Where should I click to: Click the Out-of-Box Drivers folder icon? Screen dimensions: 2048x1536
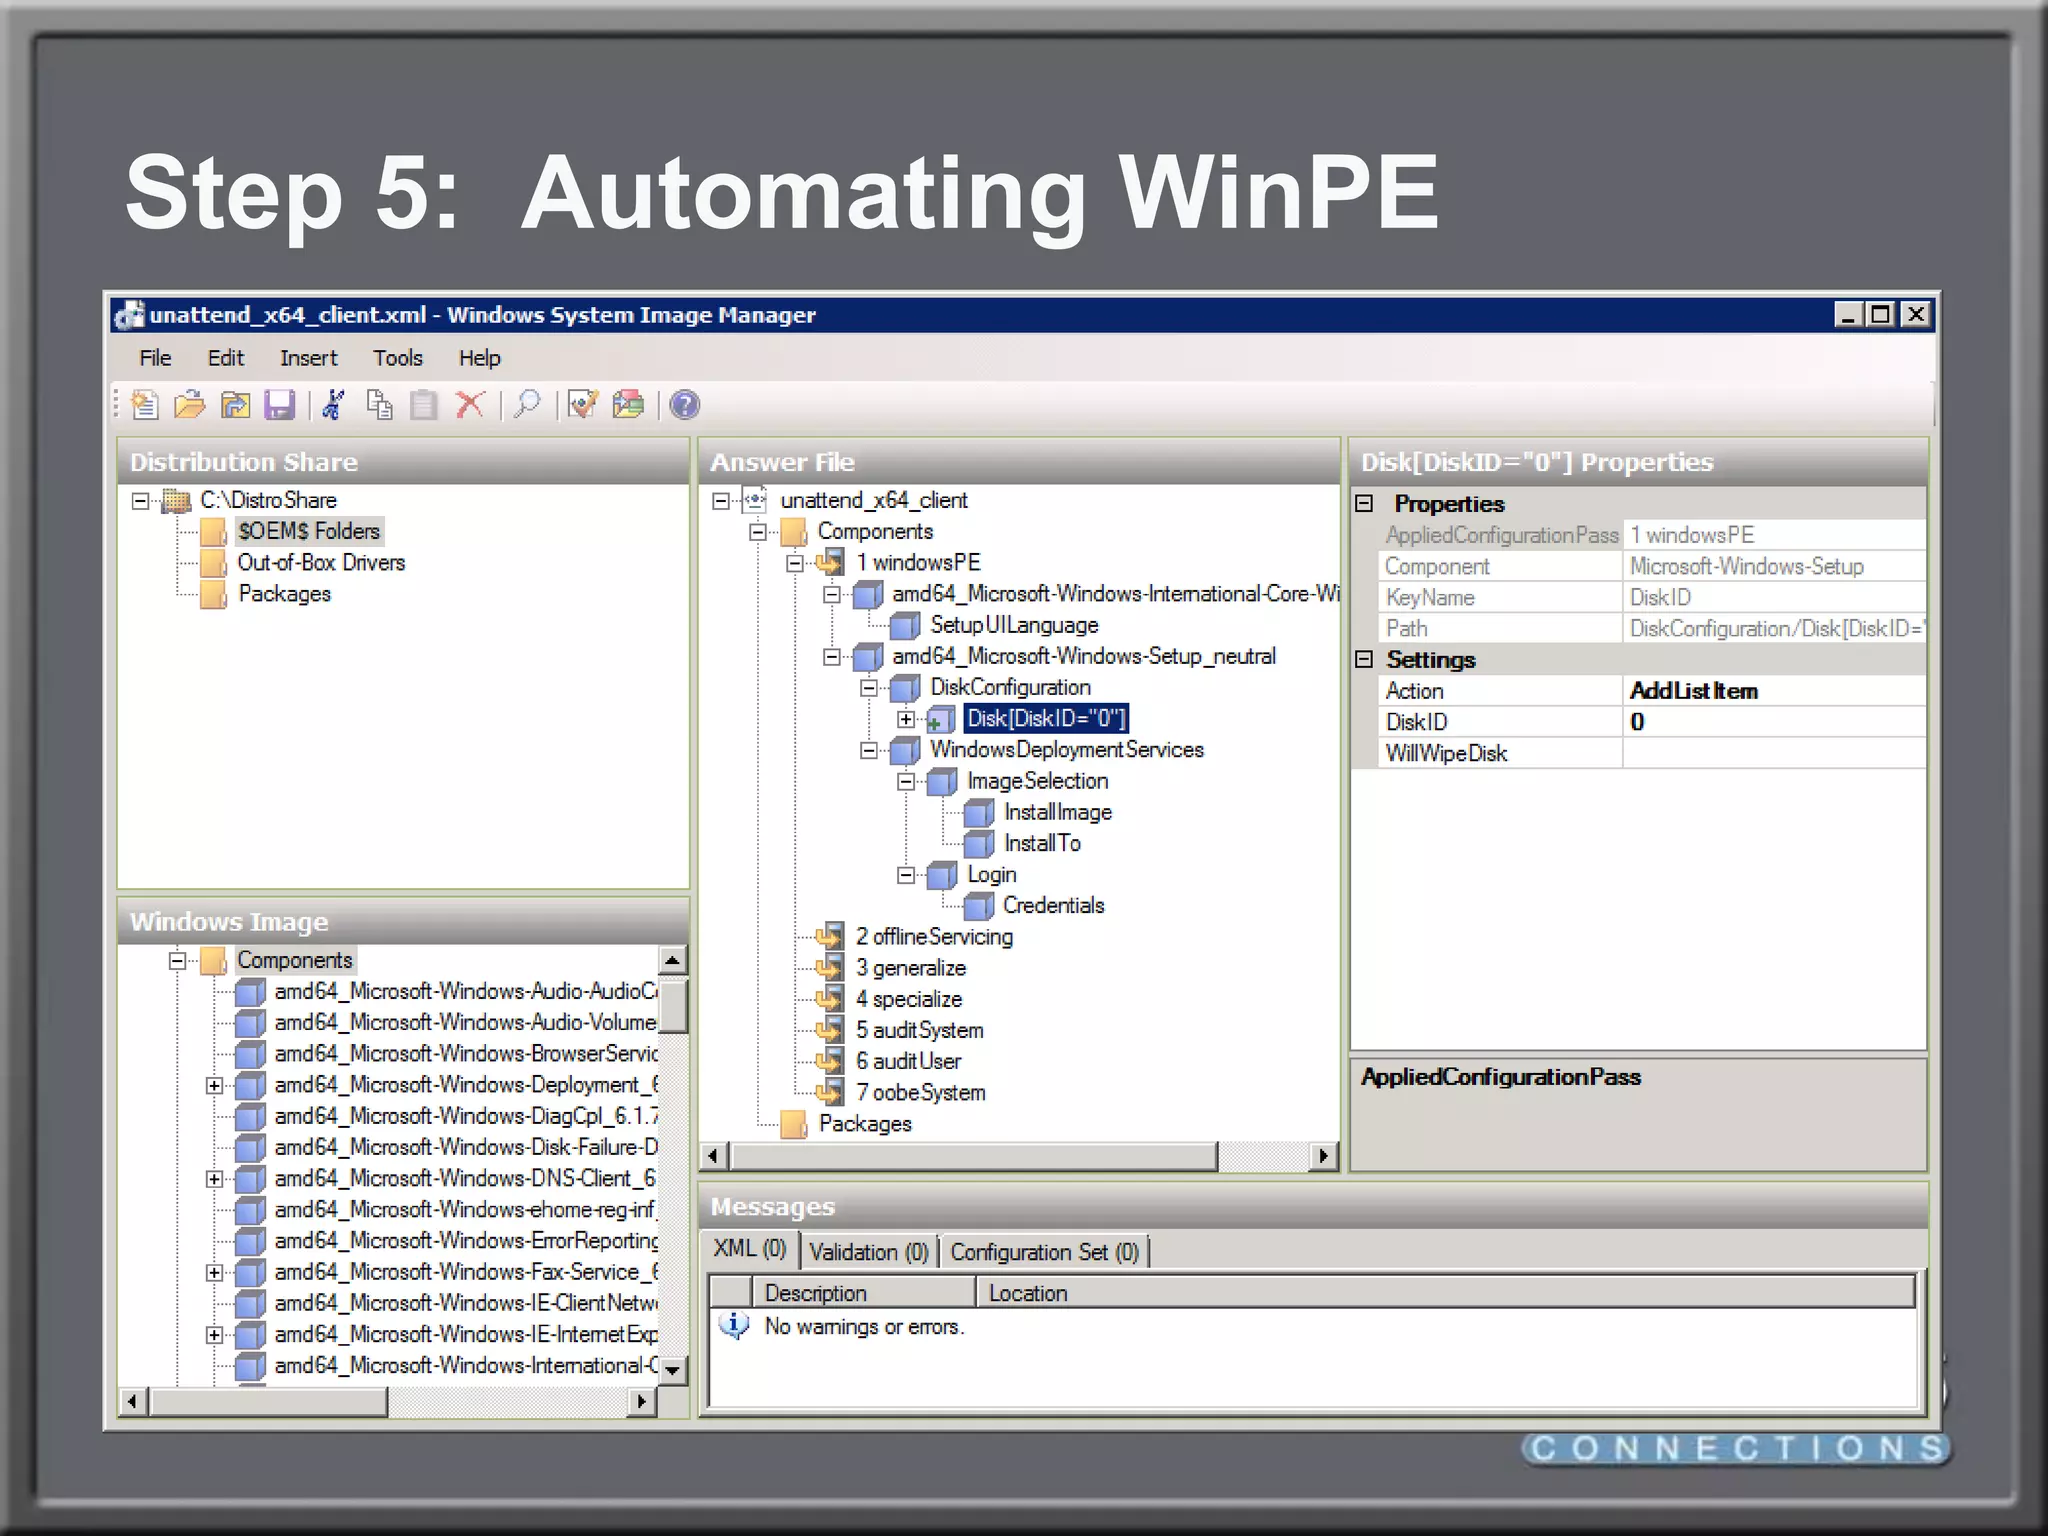click(213, 562)
